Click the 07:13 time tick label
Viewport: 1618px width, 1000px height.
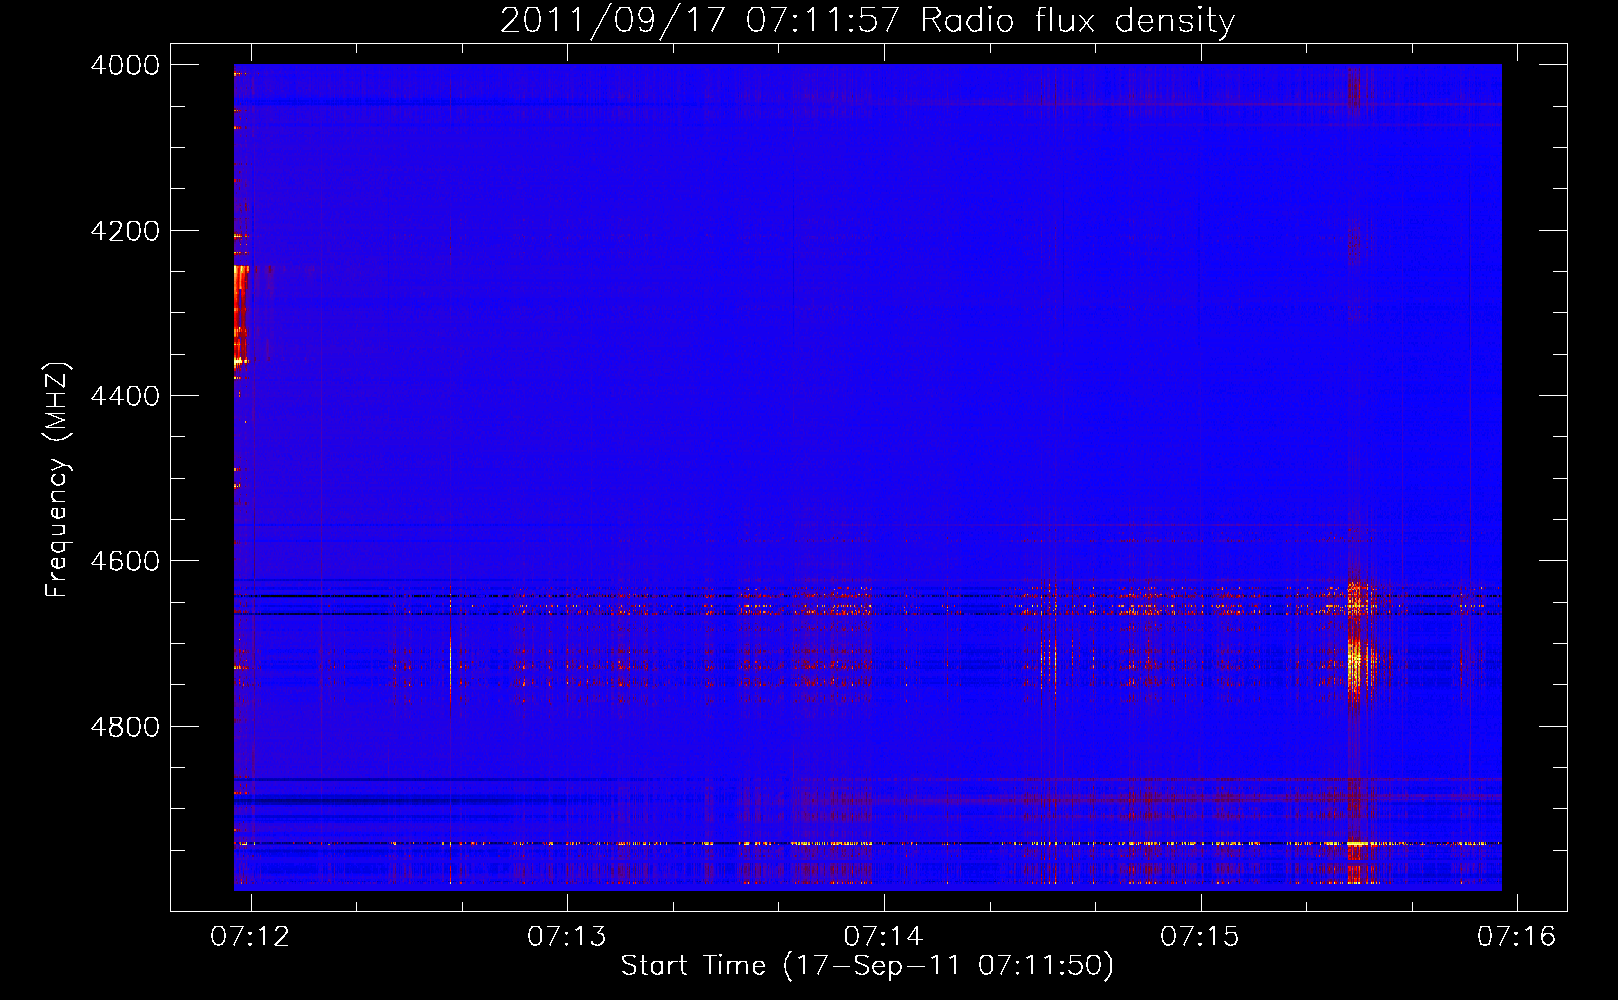click(567, 936)
